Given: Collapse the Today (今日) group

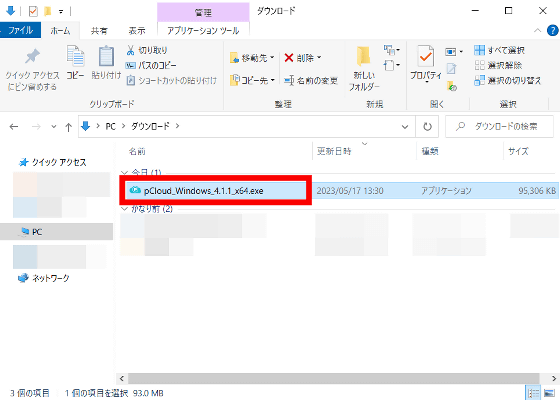Looking at the screenshot, I should [124, 173].
